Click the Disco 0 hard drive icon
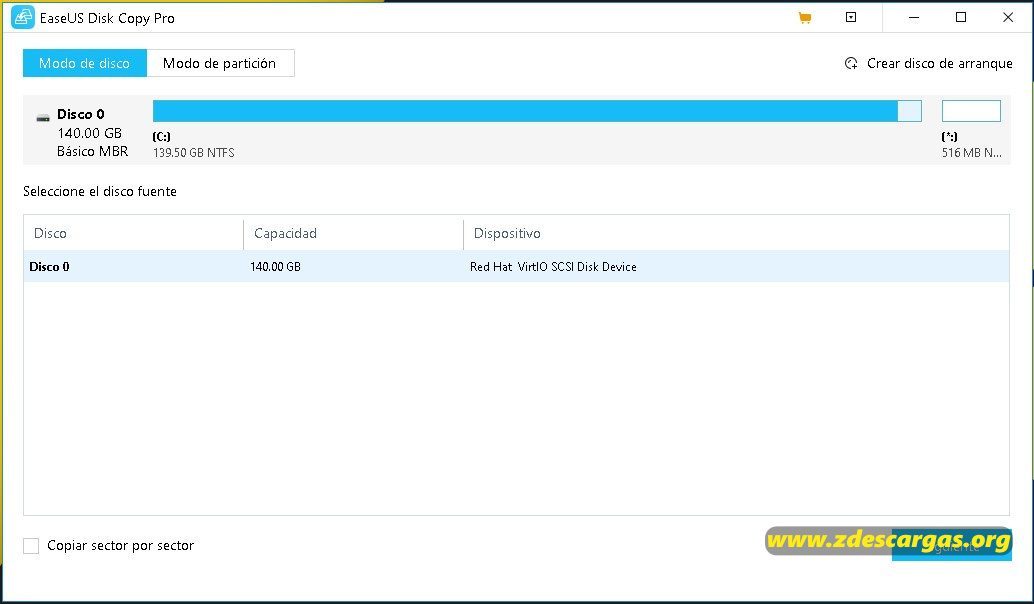 point(43,117)
